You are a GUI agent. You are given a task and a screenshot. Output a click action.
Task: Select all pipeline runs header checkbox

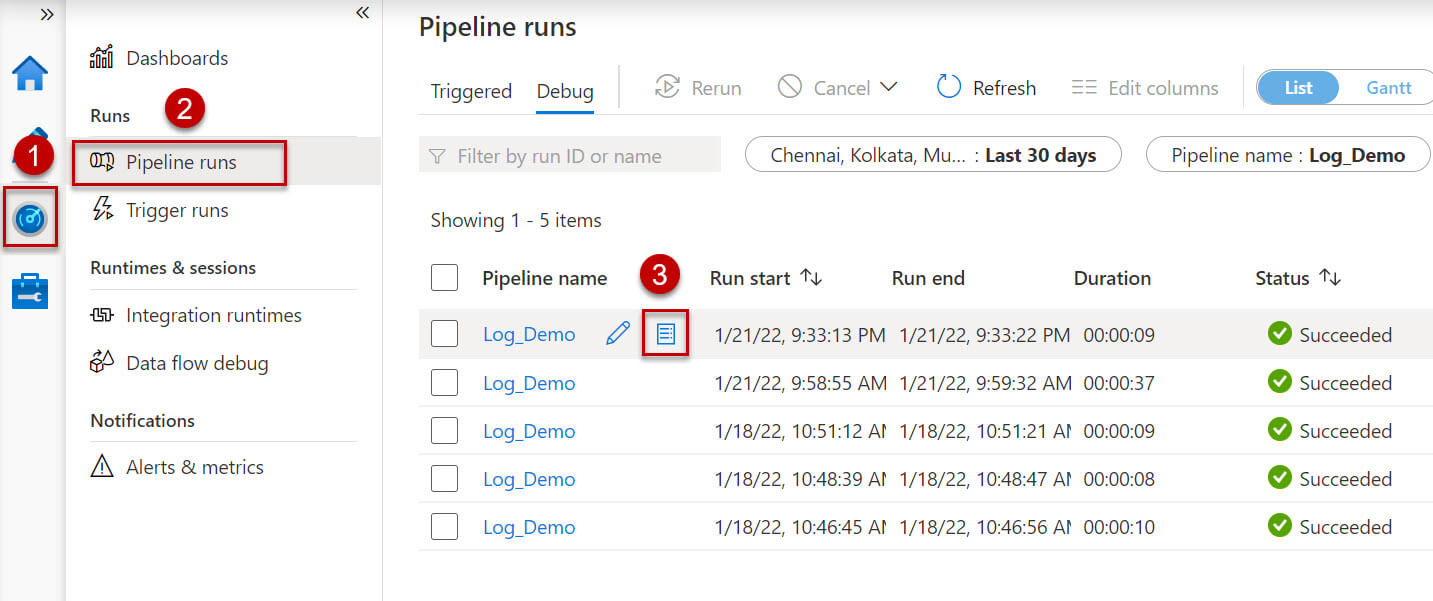[x=444, y=278]
